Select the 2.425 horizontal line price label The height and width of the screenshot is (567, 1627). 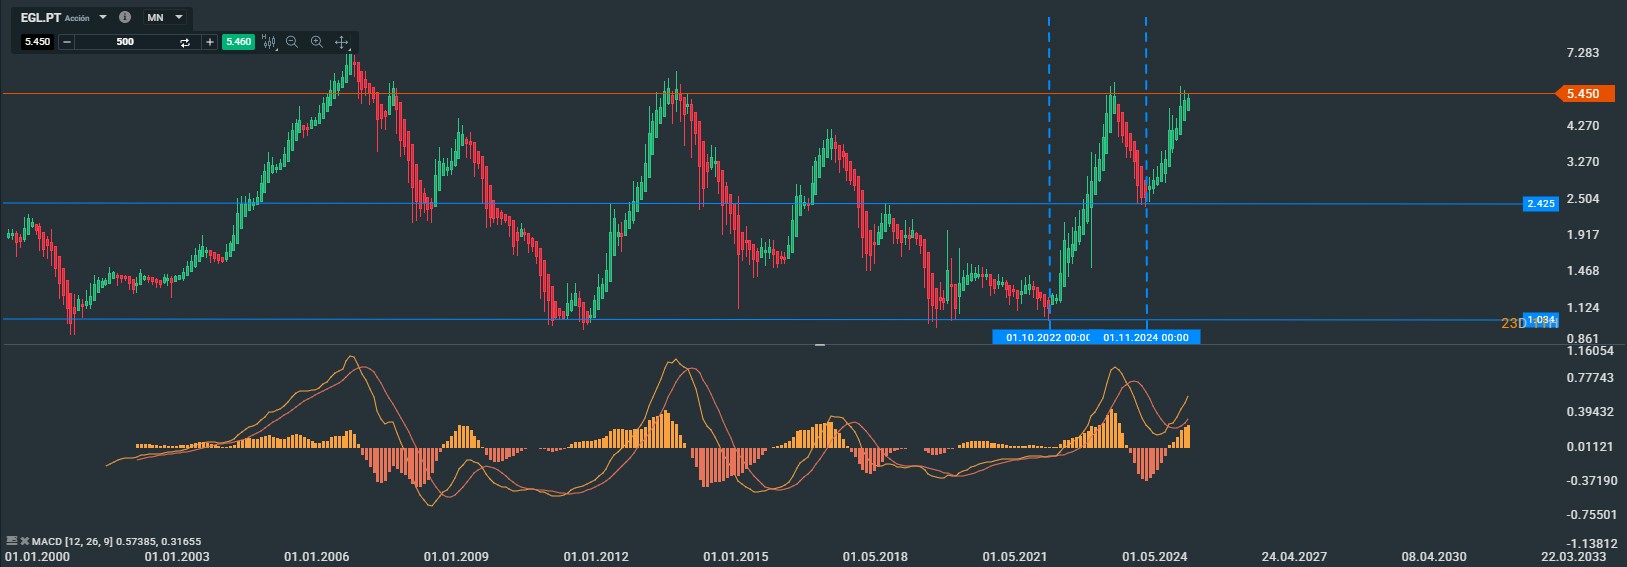coord(1541,204)
